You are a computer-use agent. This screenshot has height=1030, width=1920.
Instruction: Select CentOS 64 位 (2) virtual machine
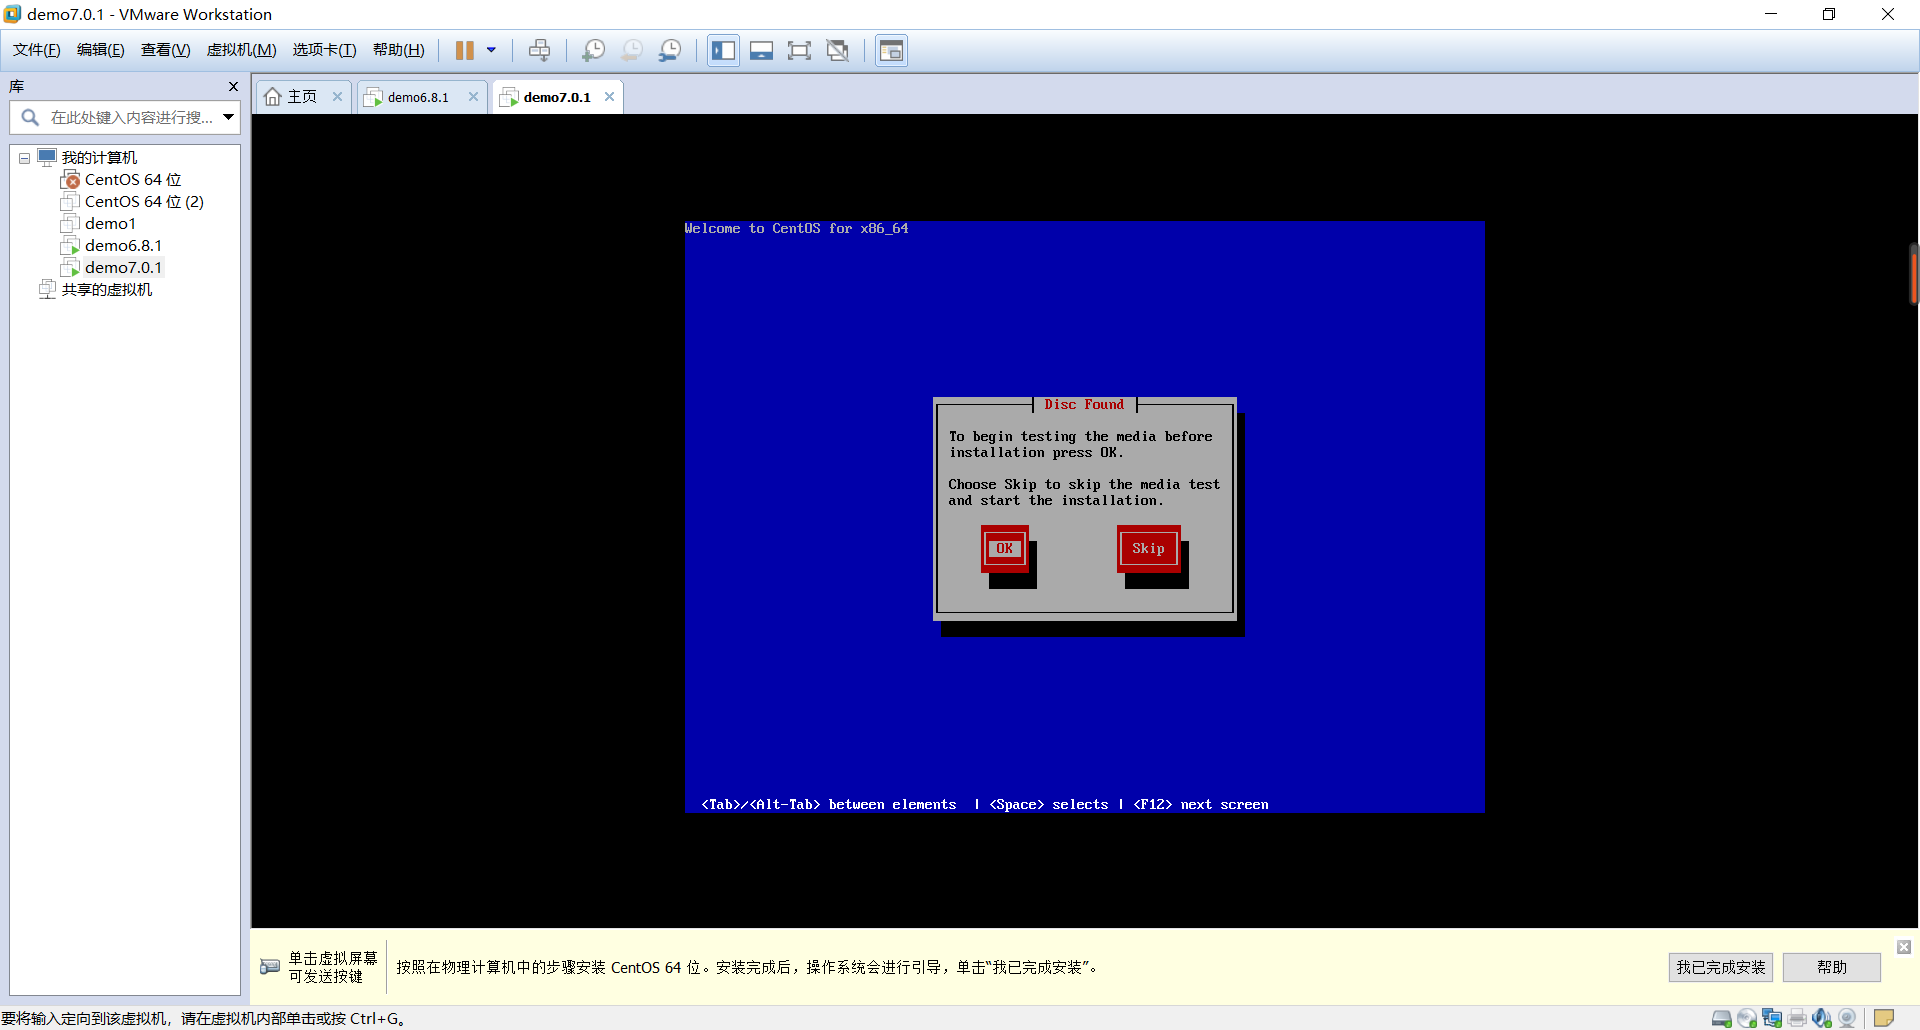coord(144,202)
